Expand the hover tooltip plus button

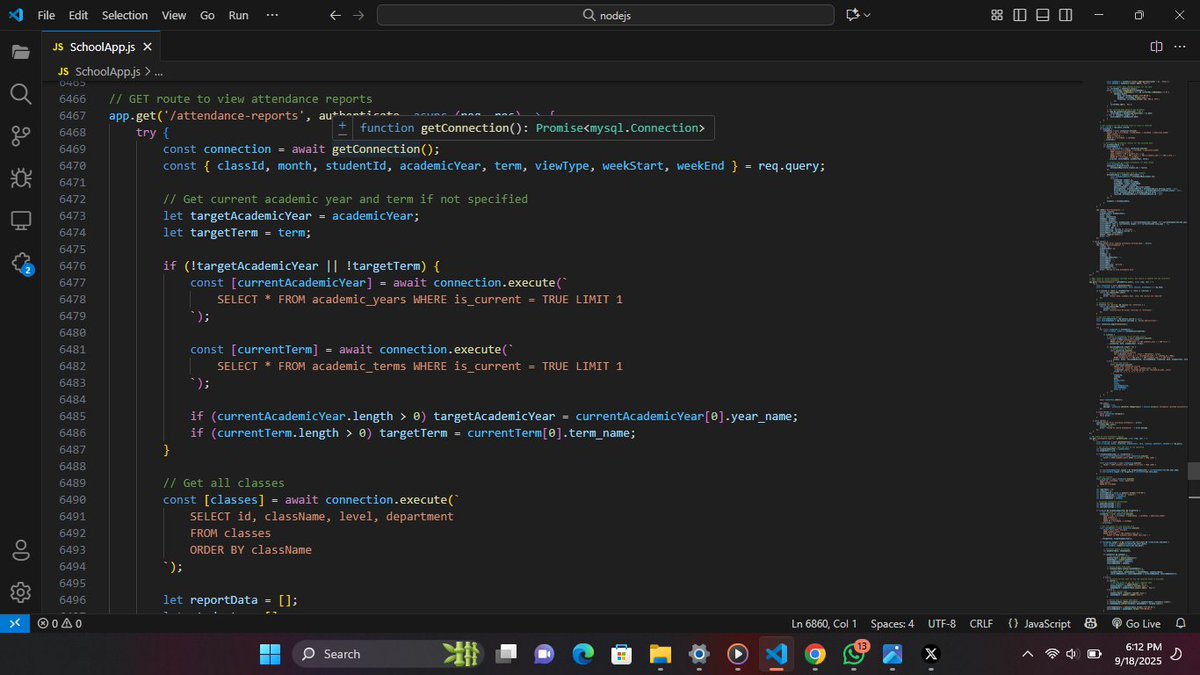(342, 124)
